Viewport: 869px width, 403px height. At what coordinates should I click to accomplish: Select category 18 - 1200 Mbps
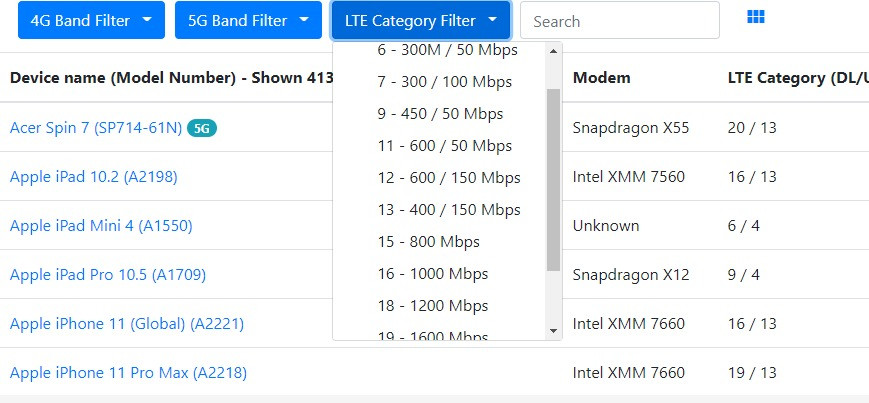point(433,306)
